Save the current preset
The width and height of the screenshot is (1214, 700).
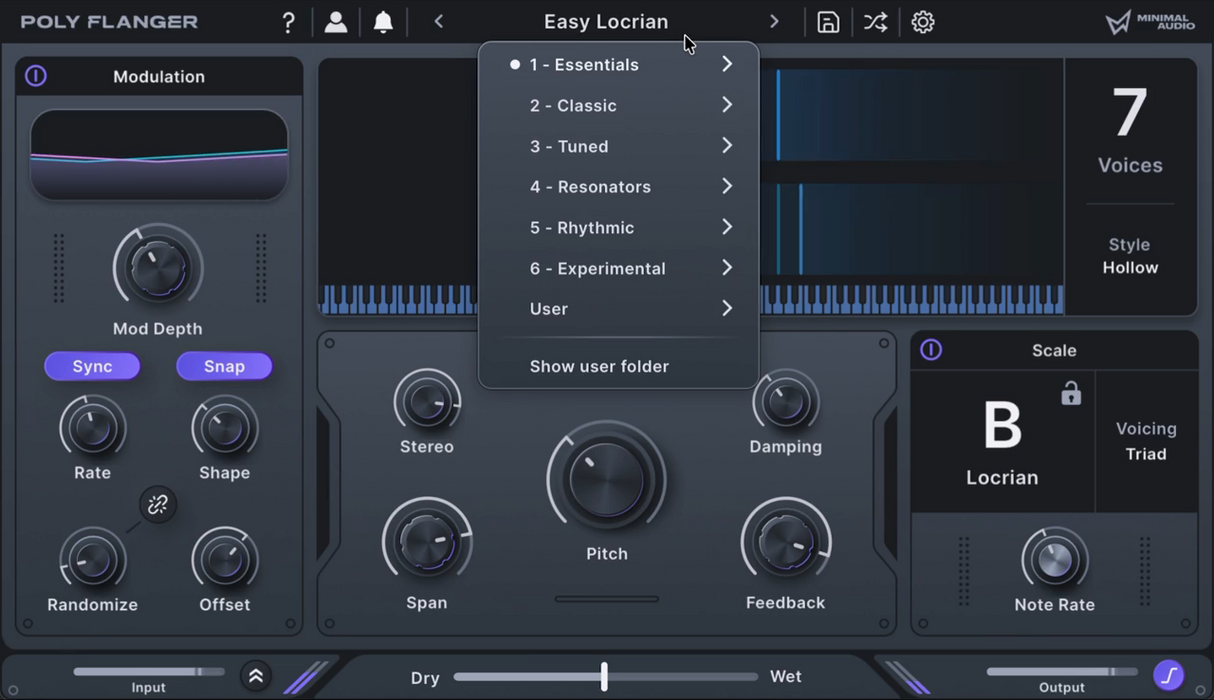click(827, 21)
